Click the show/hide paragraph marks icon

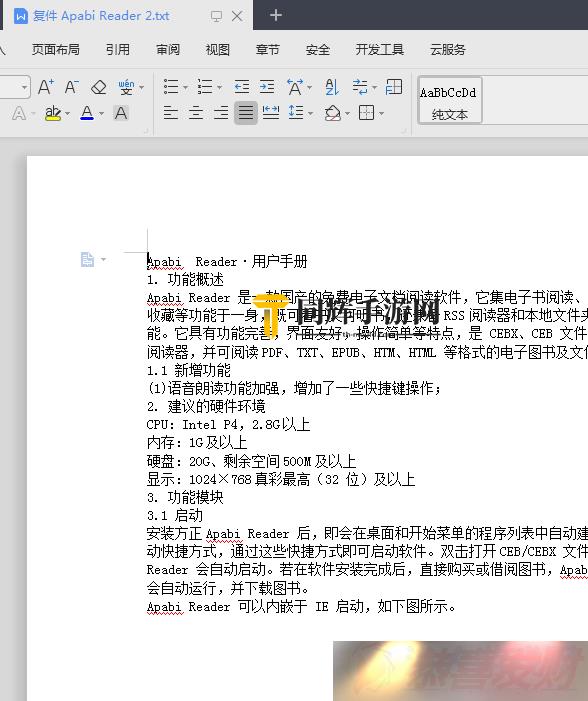point(360,87)
